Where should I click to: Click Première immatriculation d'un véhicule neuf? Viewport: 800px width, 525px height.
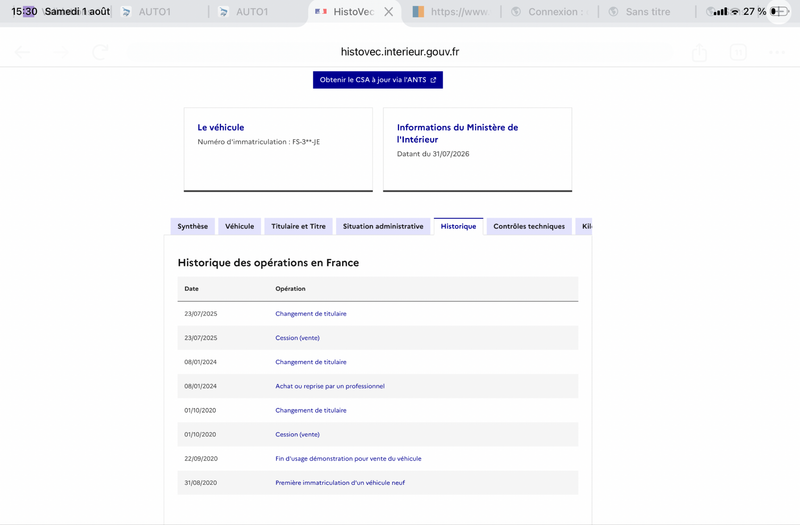pyautogui.click(x=340, y=483)
